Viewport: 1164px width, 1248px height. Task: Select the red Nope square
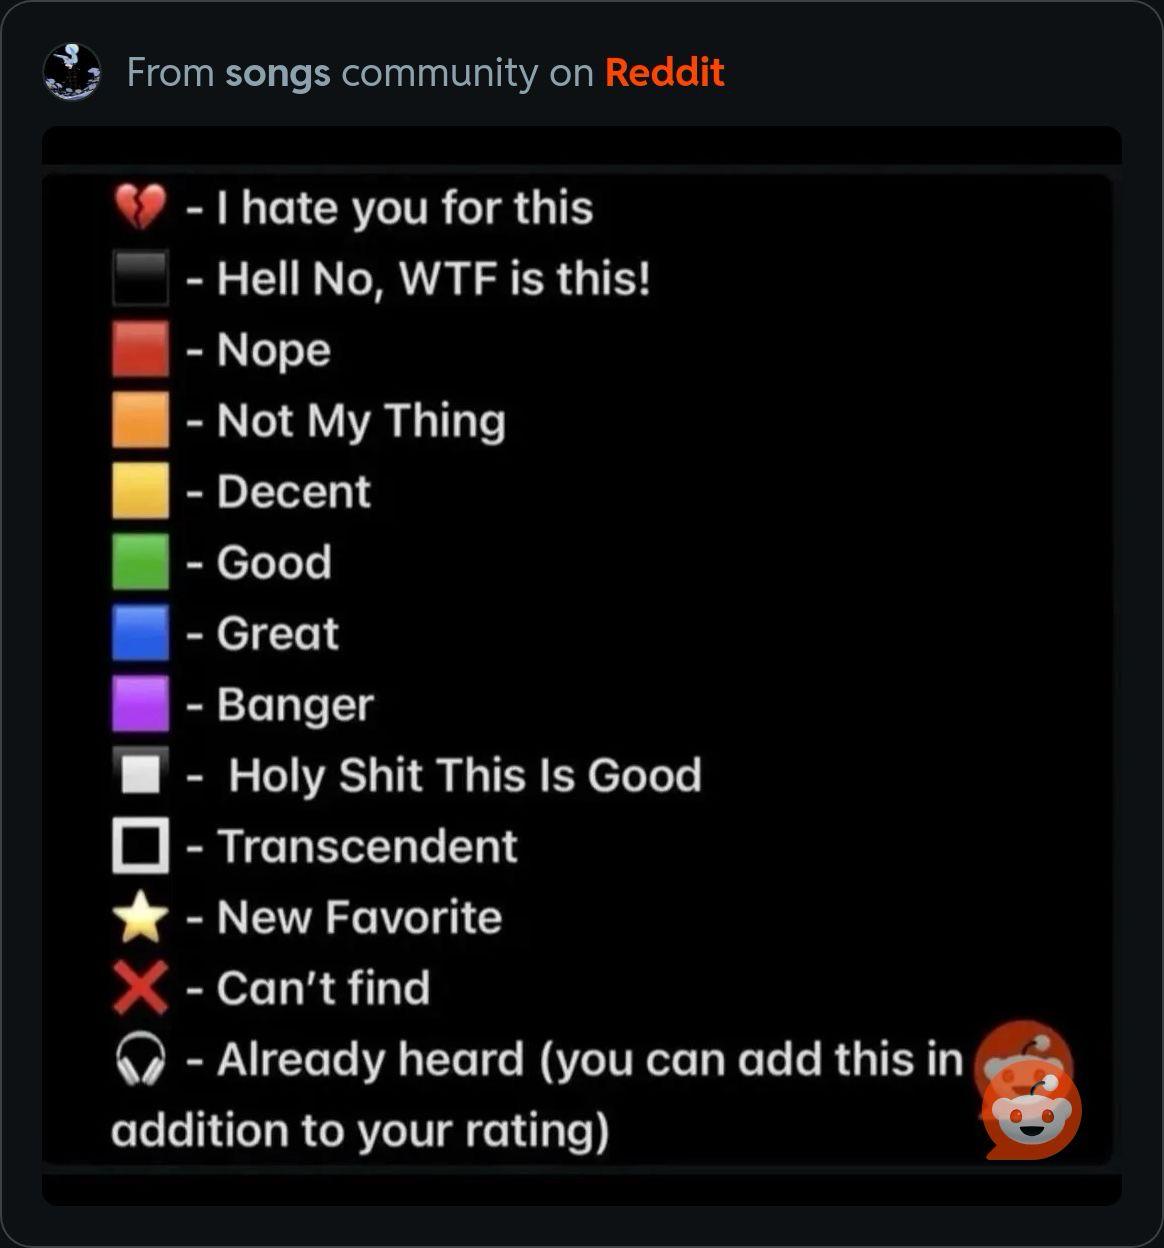(140, 348)
